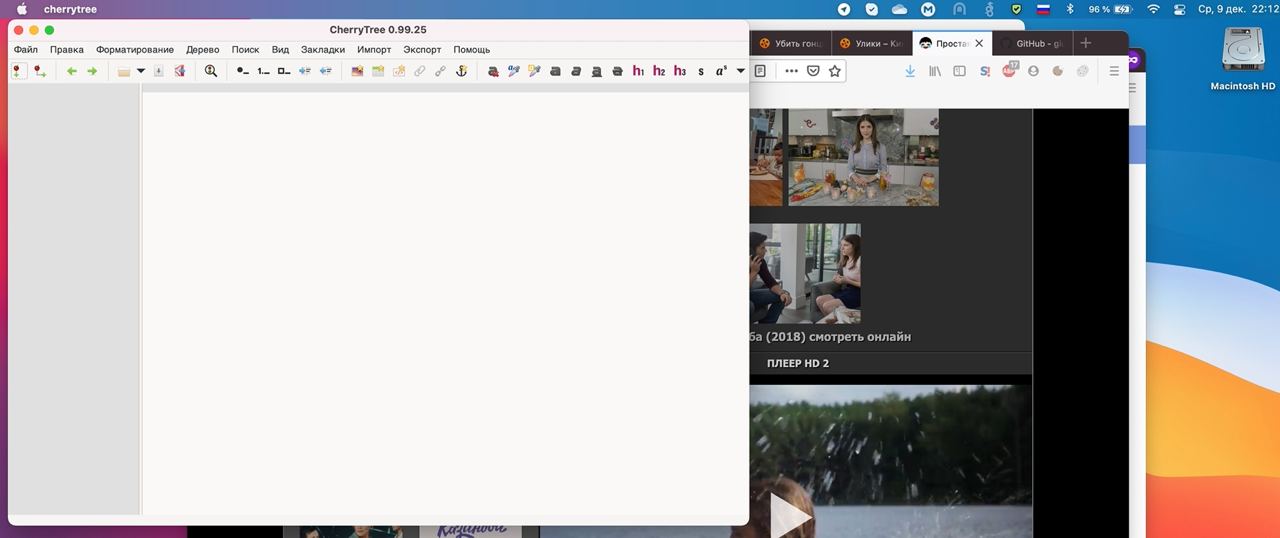Image resolution: width=1280 pixels, height=538 pixels.
Task: Open the Импорт menu
Action: [x=374, y=49]
